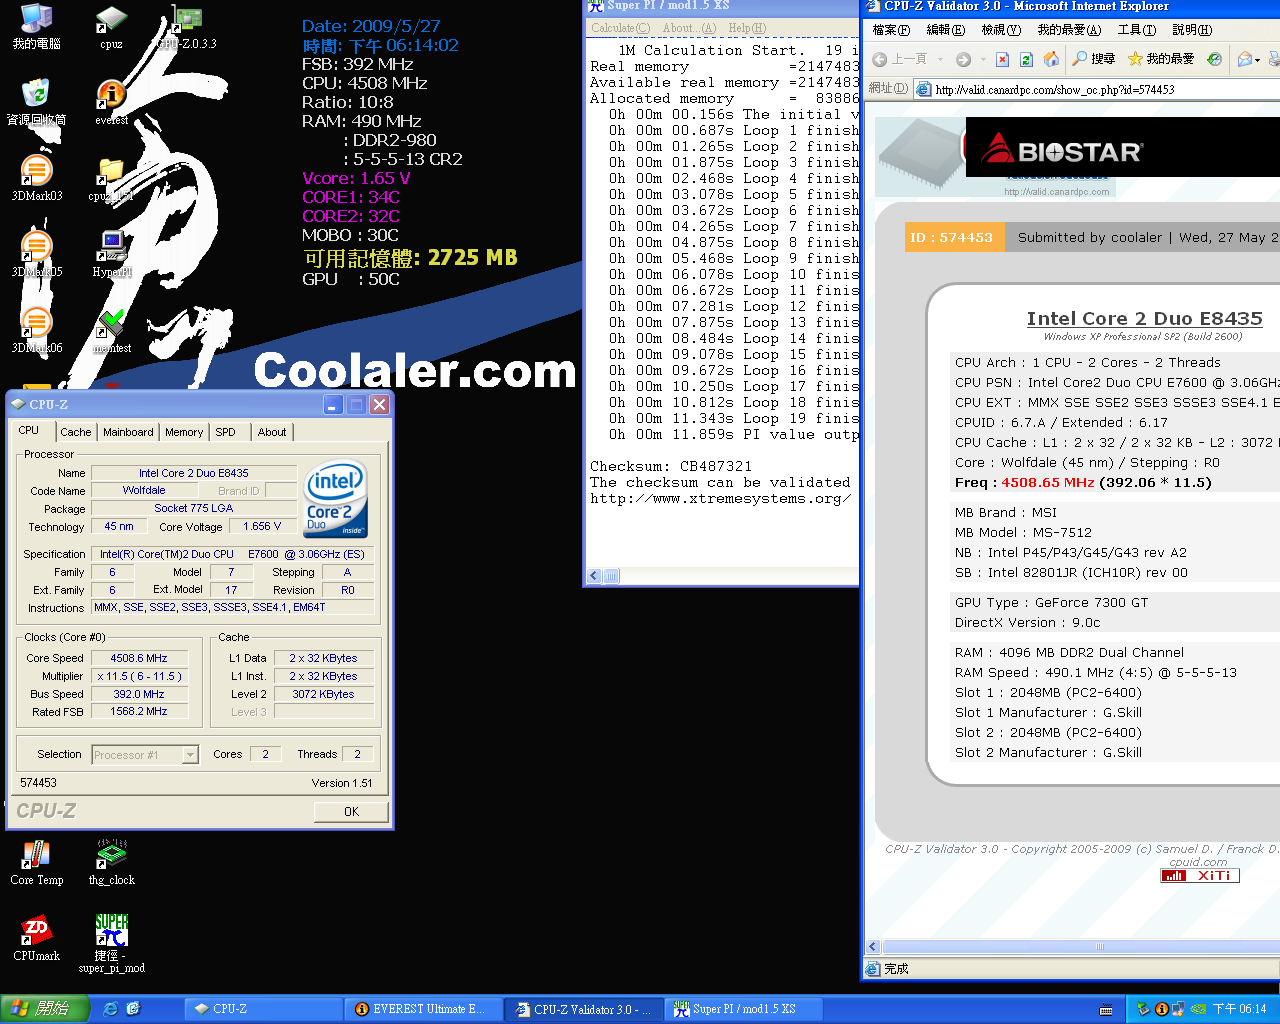Click the 我的最愛 Favorites toolbar button in IE

[x=1161, y=59]
